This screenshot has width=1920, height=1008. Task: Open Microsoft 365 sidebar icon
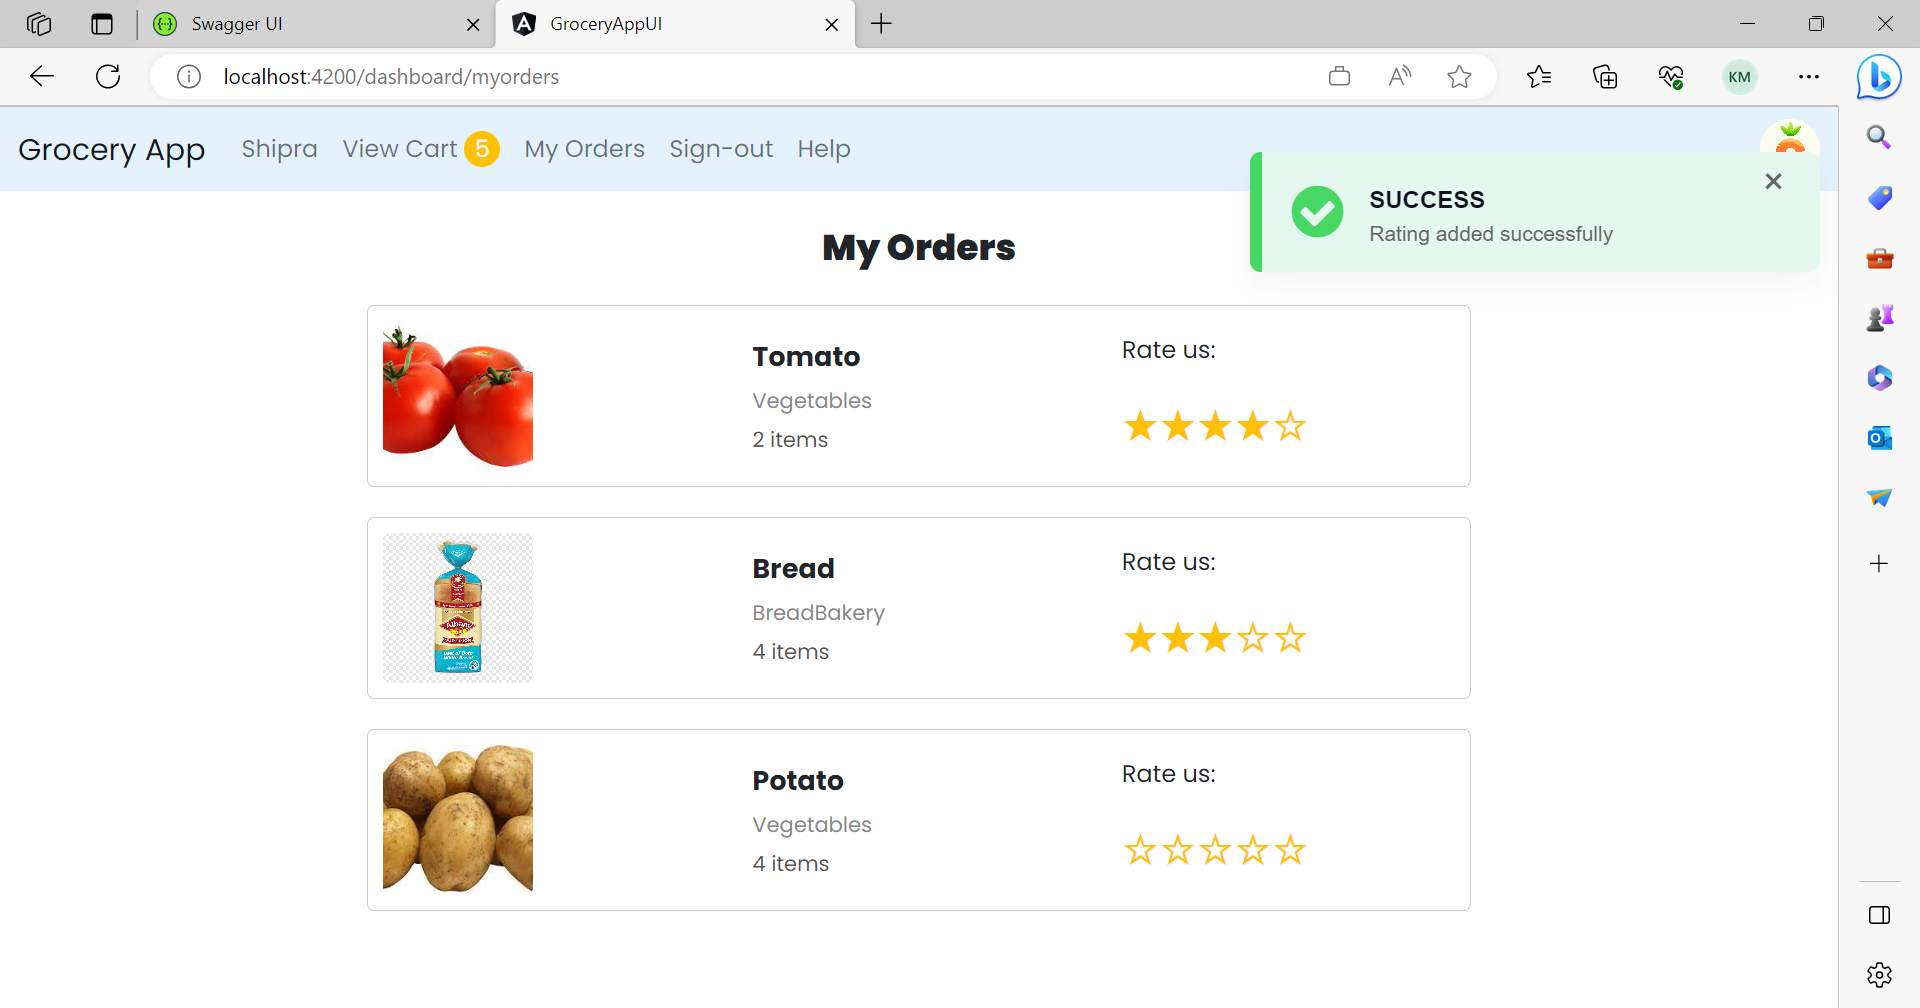(1879, 377)
